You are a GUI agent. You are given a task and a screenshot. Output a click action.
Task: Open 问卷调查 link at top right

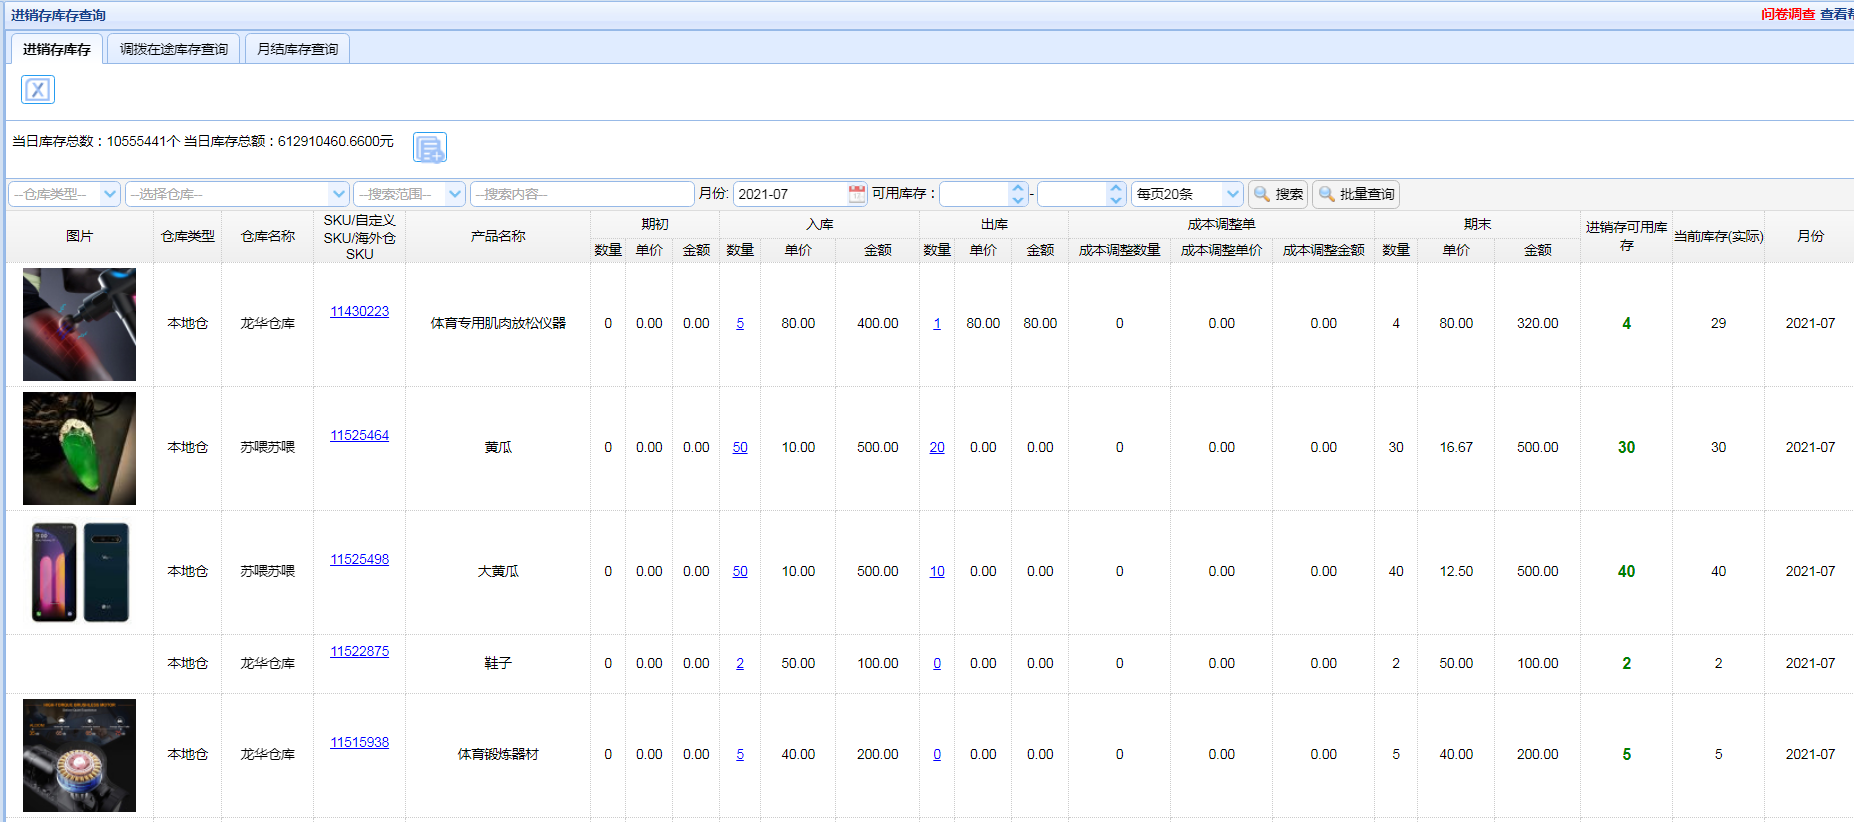[x=1788, y=14]
